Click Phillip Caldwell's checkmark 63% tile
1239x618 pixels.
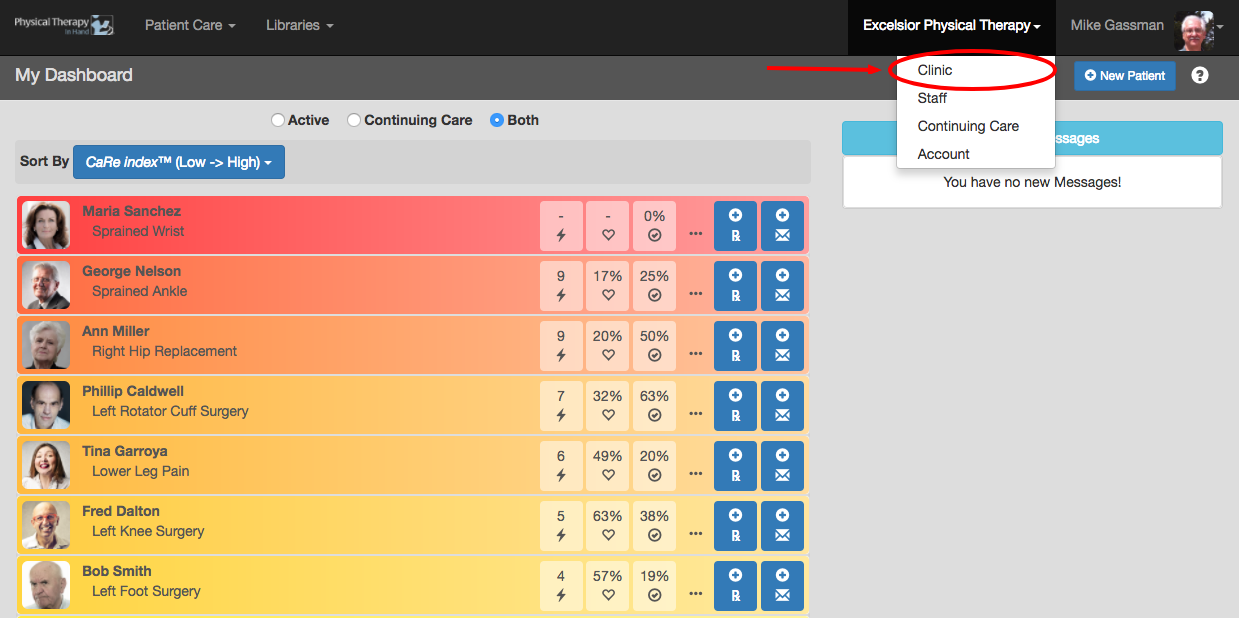(x=654, y=405)
